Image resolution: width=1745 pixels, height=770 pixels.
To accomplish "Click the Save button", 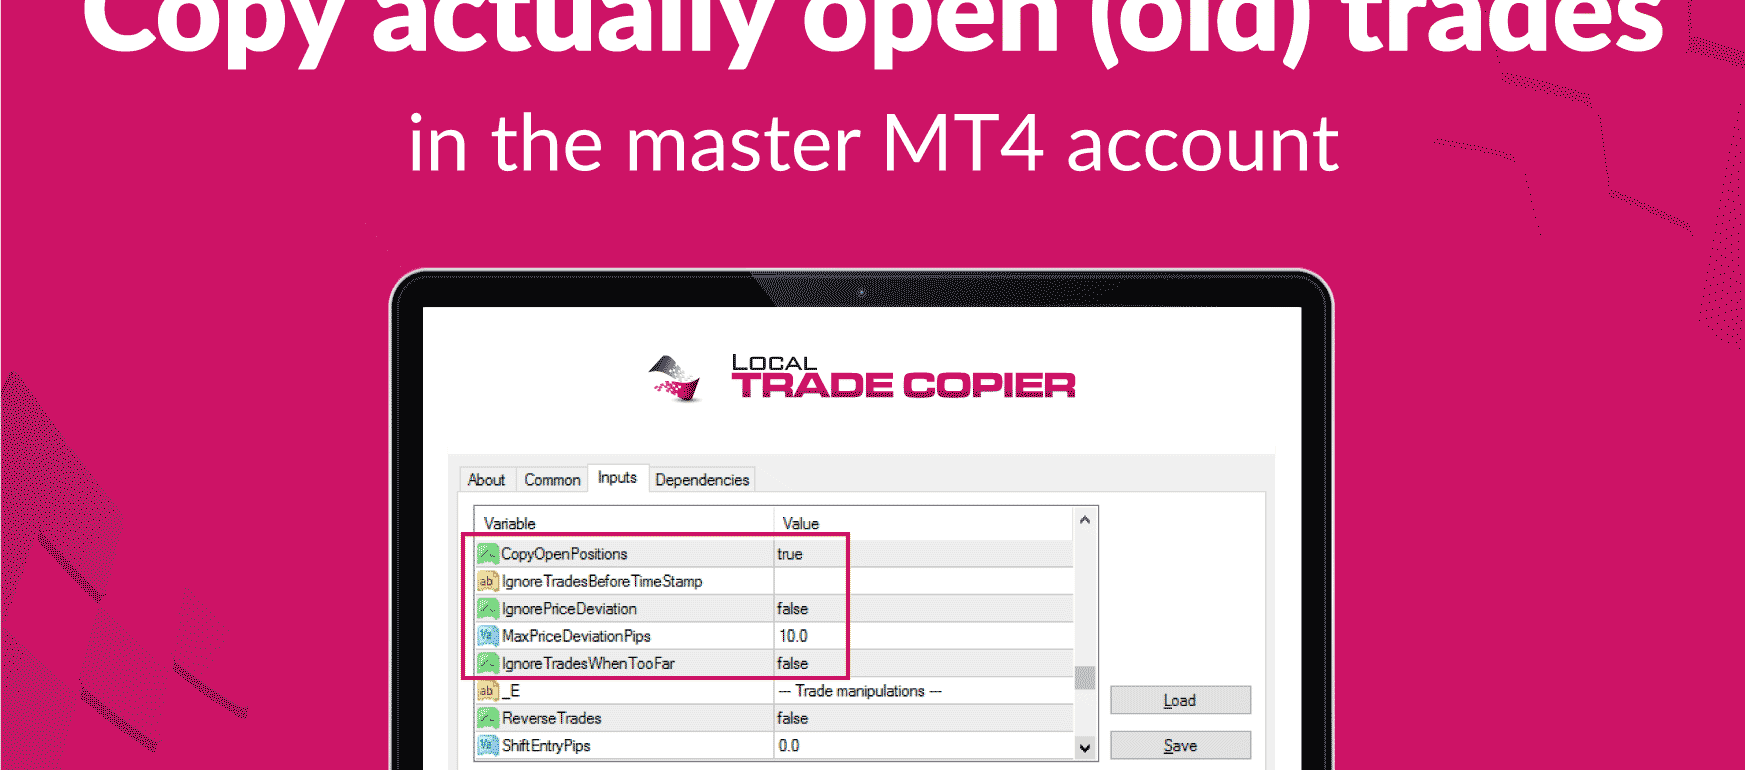I will click(1180, 745).
